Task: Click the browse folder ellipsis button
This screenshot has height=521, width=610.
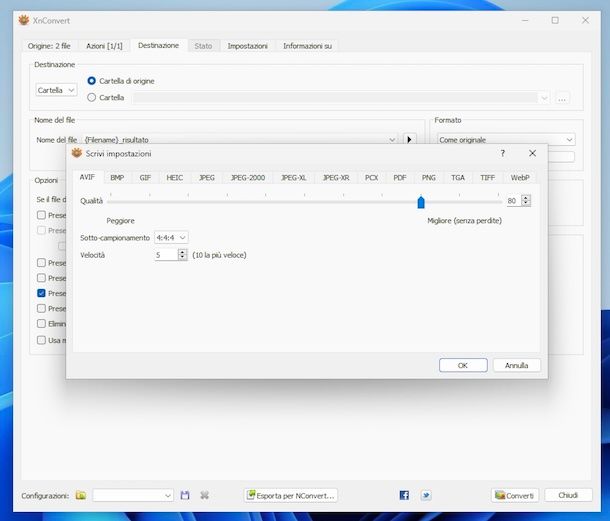Action: pyautogui.click(x=561, y=98)
